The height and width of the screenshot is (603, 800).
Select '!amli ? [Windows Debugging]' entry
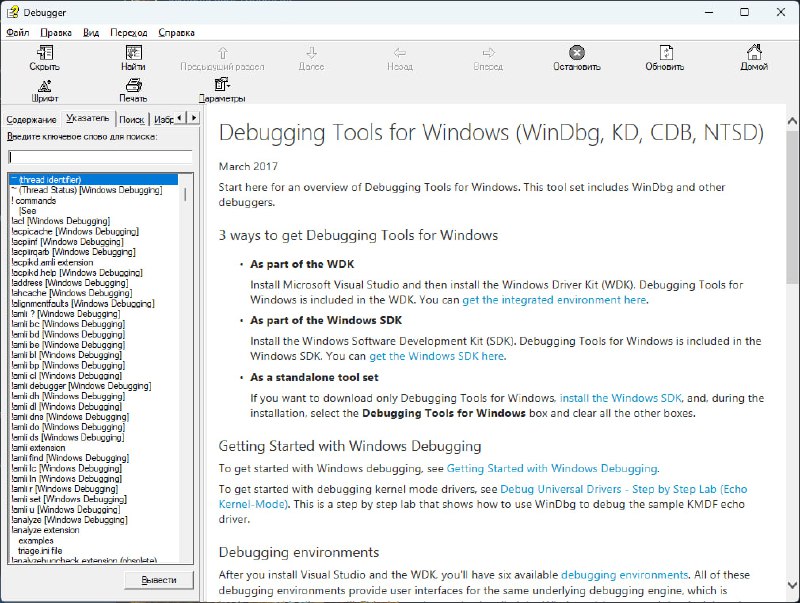[x=65, y=314]
